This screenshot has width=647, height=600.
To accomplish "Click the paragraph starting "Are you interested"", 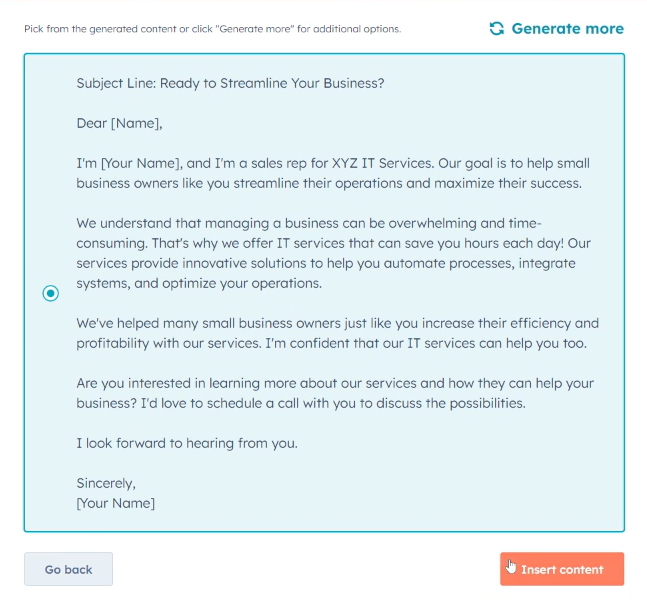I will 335,394.
